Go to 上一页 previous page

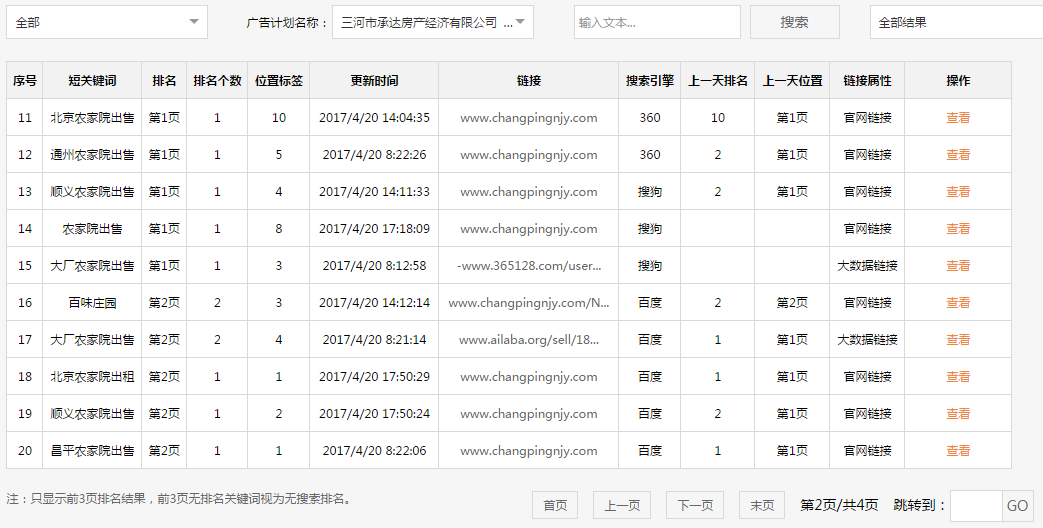coord(622,505)
